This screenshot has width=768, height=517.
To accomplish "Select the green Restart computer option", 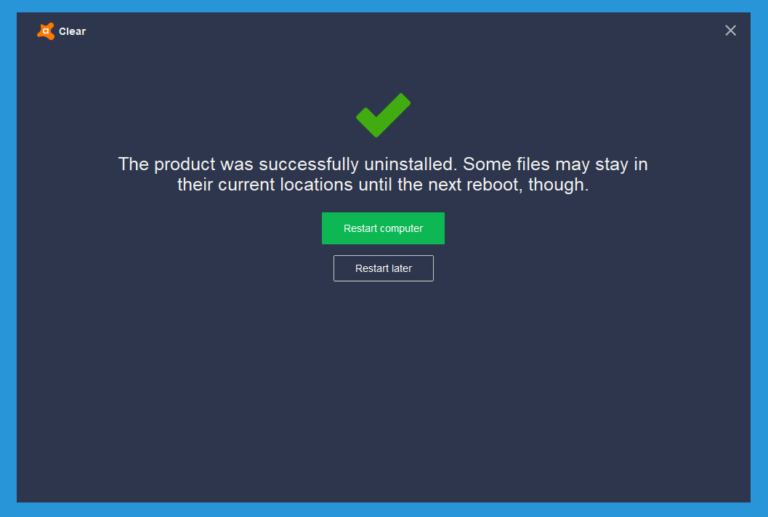I will pos(383,228).
